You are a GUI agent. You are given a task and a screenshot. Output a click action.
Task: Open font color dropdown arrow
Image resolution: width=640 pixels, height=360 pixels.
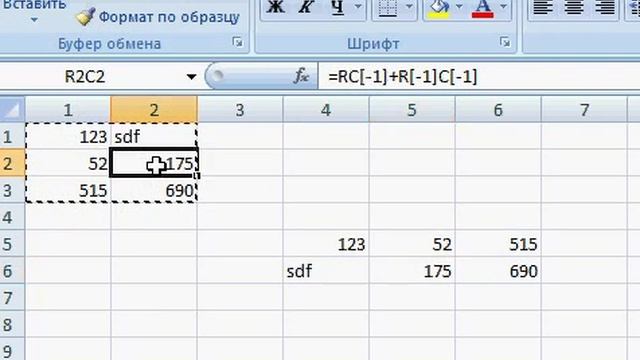coord(504,7)
